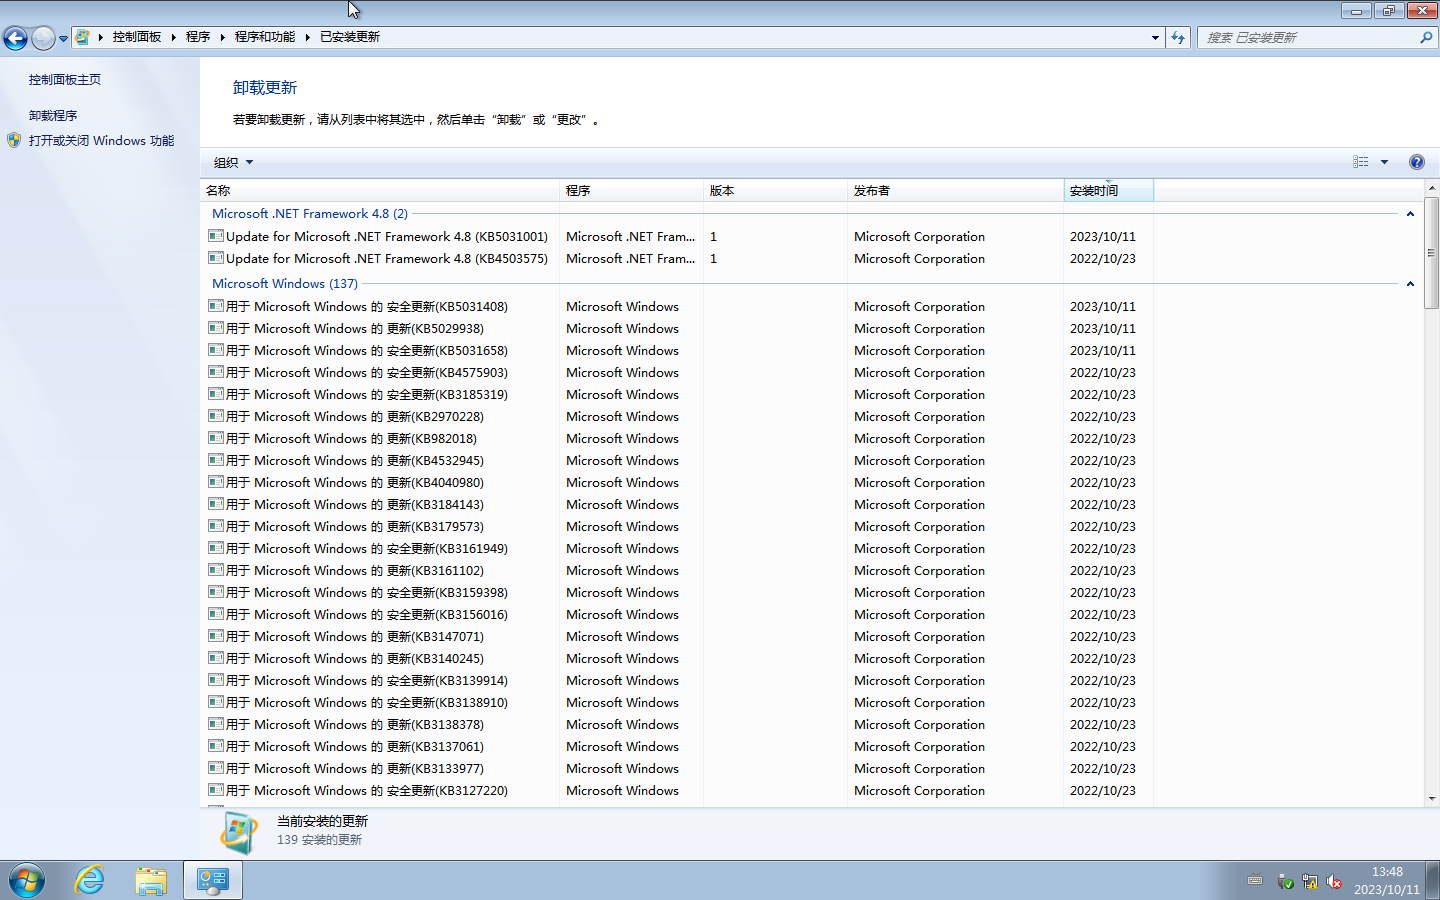Sort by the 发布者 column header

pyautogui.click(x=955, y=190)
